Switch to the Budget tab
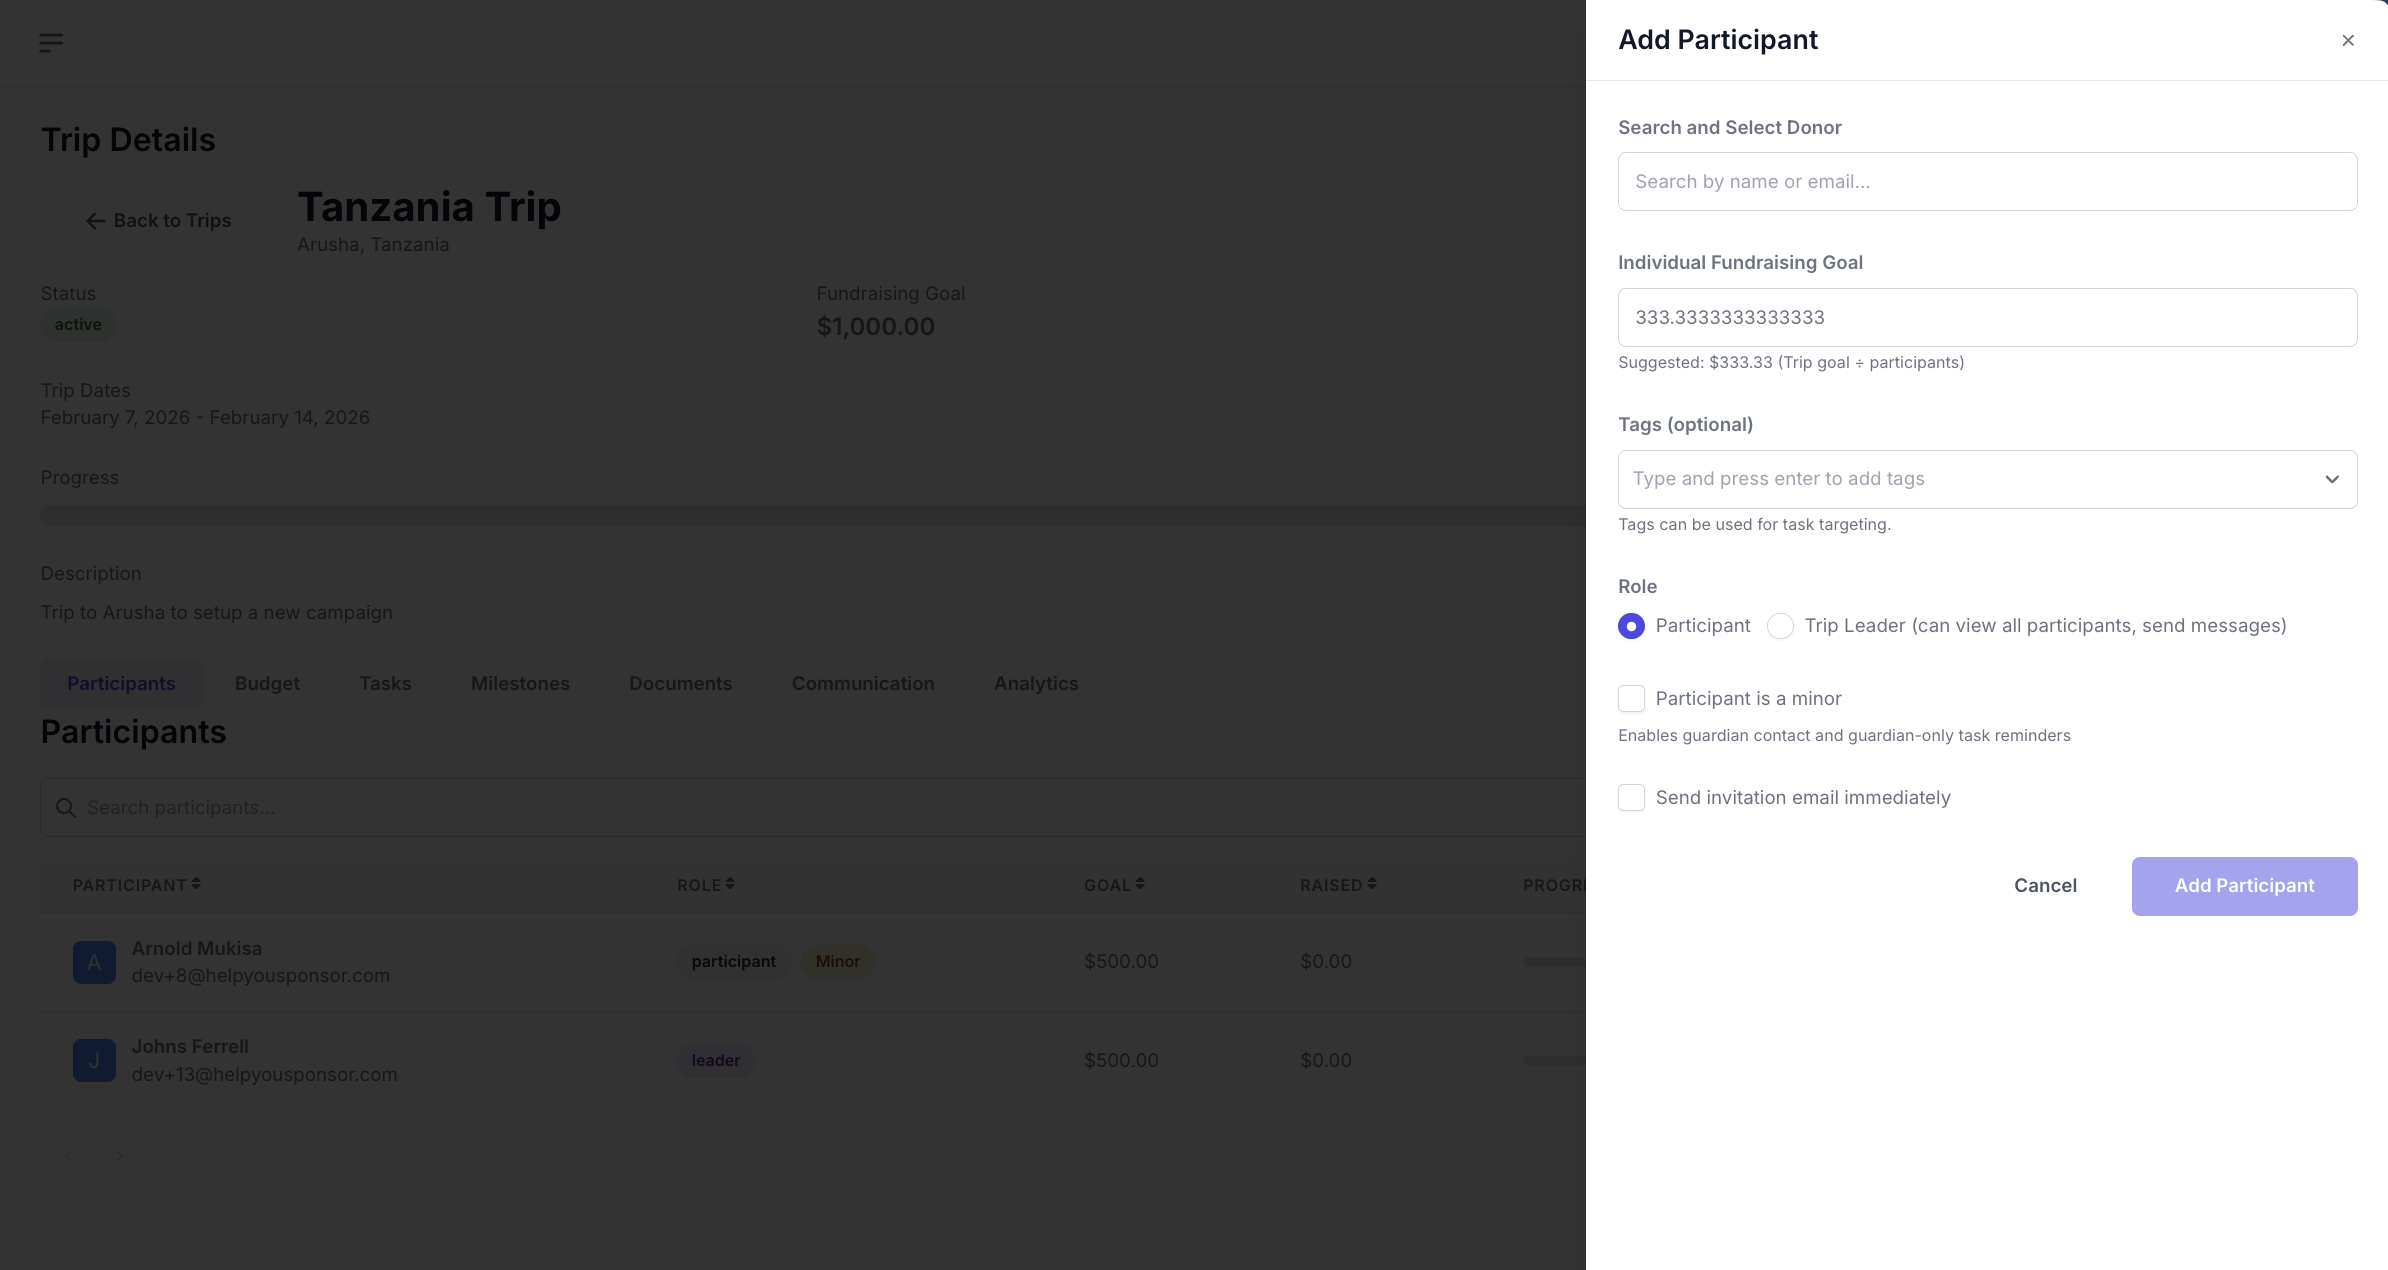The width and height of the screenshot is (2388, 1270). coord(267,684)
